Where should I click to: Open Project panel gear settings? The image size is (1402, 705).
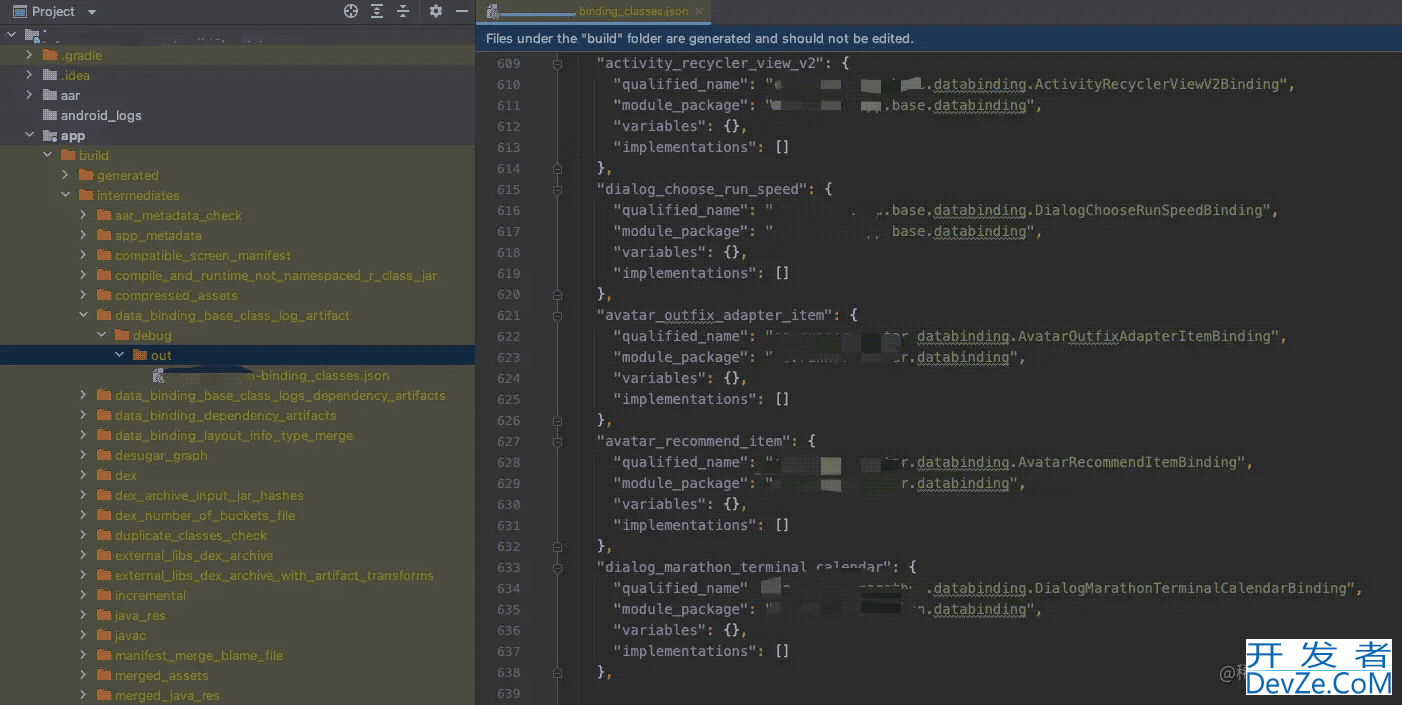pos(435,11)
